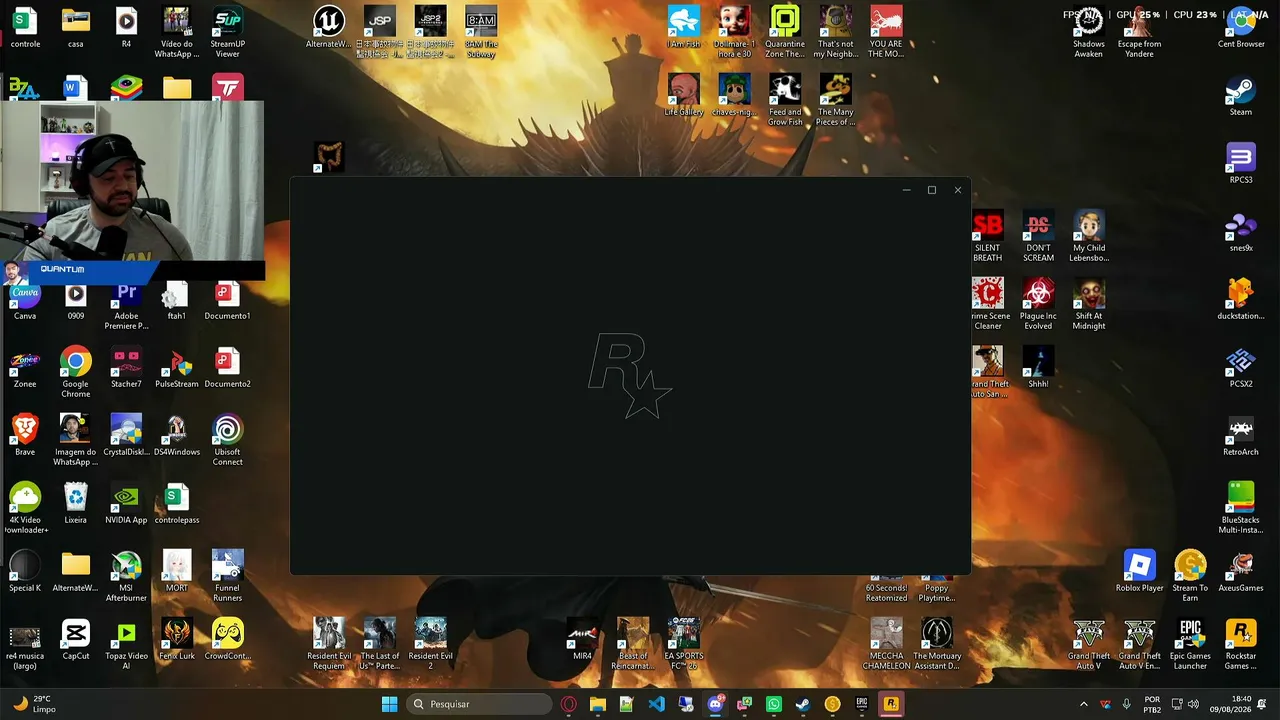Open Discord from the taskbar

[715, 704]
